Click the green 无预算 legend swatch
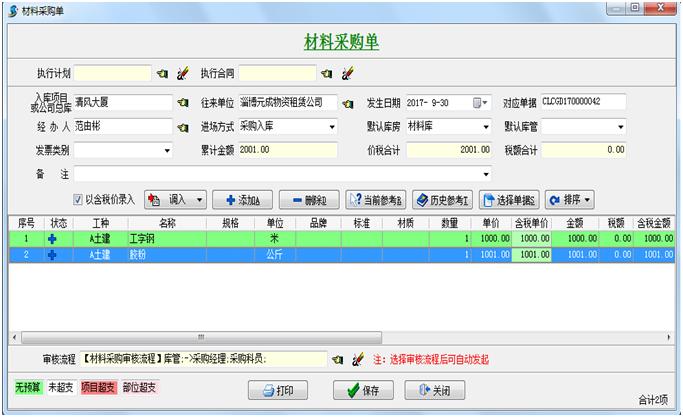Image resolution: width=683 pixels, height=417 pixels. [x=27, y=387]
